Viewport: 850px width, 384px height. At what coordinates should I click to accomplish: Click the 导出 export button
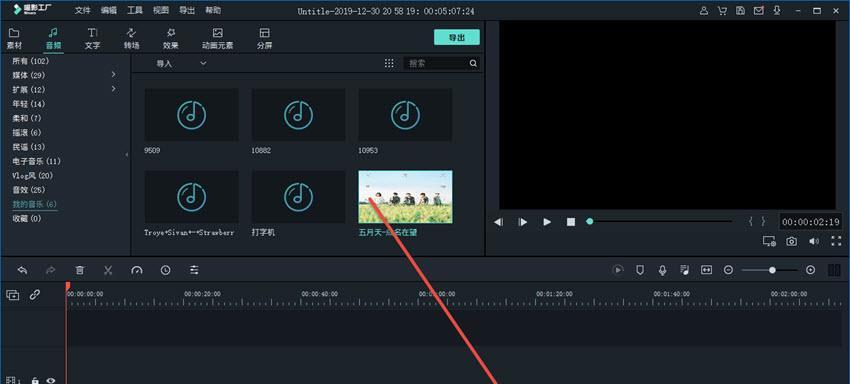click(456, 37)
